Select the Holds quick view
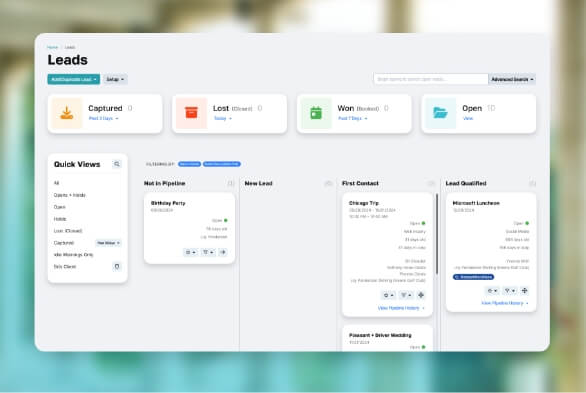This screenshot has width=586, height=393. pos(60,219)
